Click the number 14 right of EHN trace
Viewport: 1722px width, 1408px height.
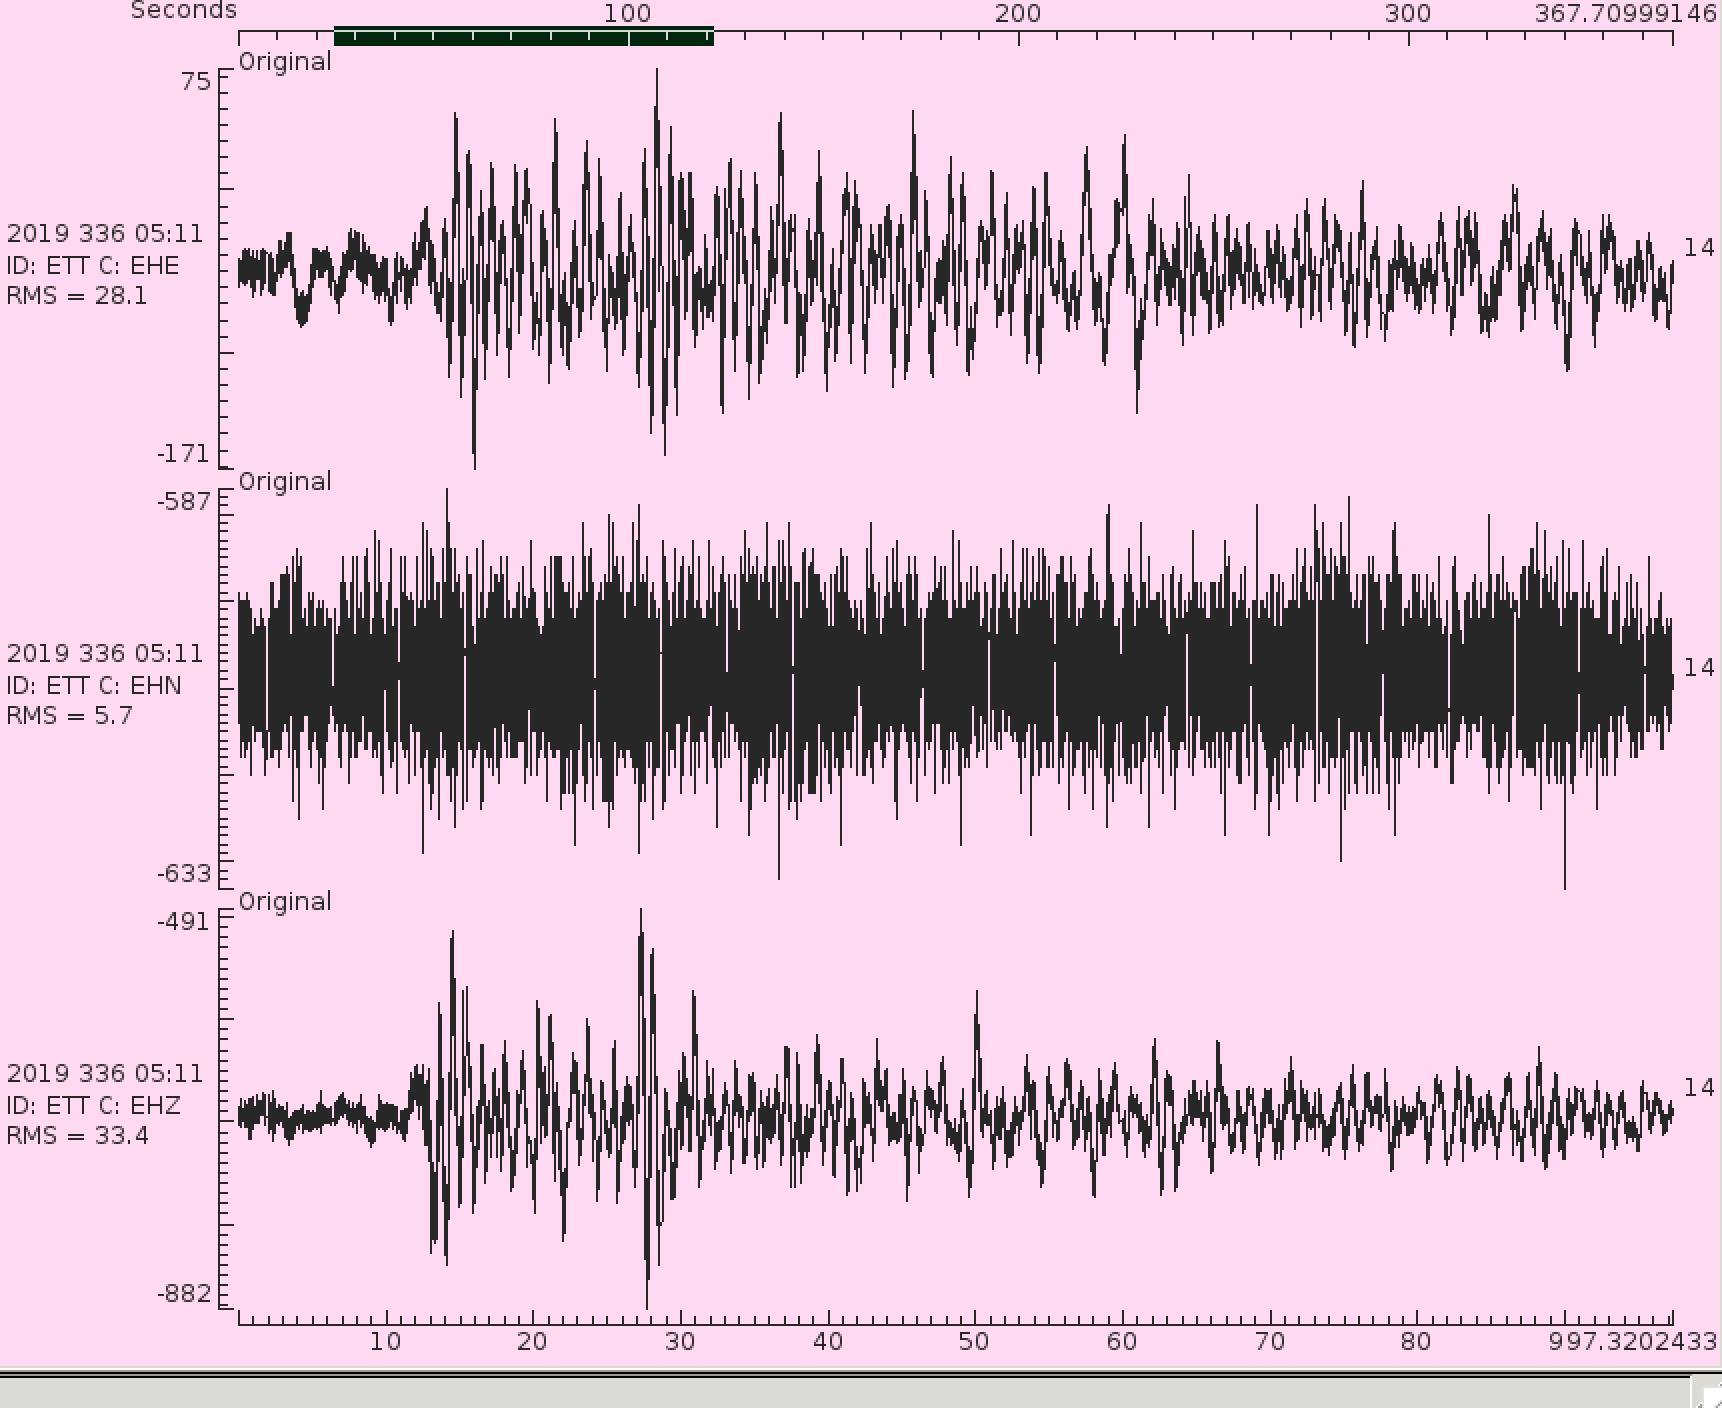pos(1699,668)
